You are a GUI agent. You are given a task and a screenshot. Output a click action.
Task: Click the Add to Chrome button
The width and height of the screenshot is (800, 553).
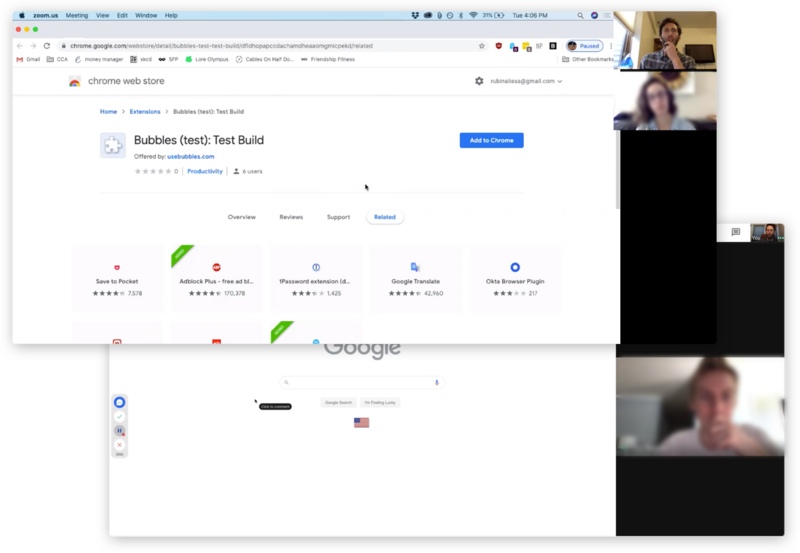point(491,140)
